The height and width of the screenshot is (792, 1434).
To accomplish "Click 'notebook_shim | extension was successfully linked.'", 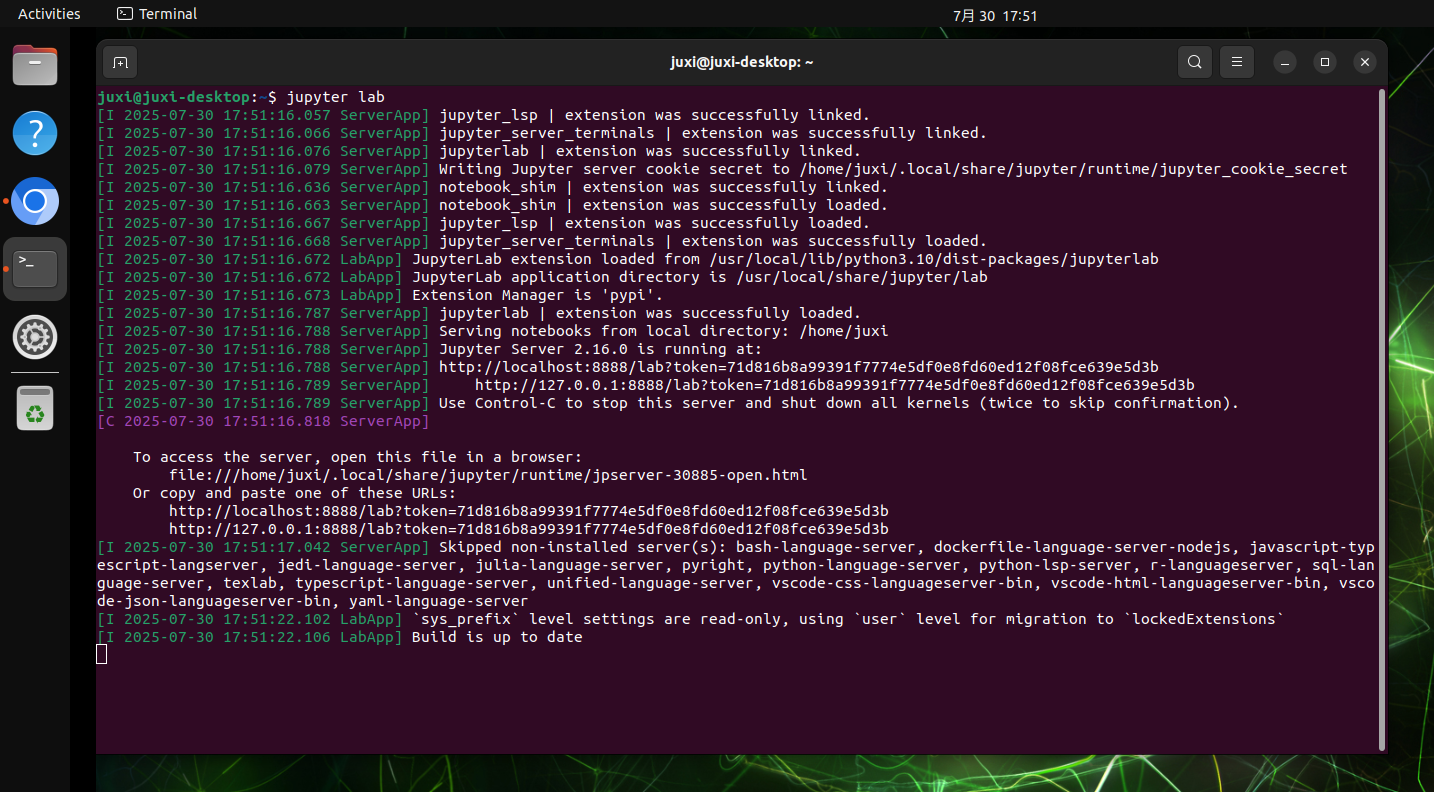I will (x=664, y=187).
